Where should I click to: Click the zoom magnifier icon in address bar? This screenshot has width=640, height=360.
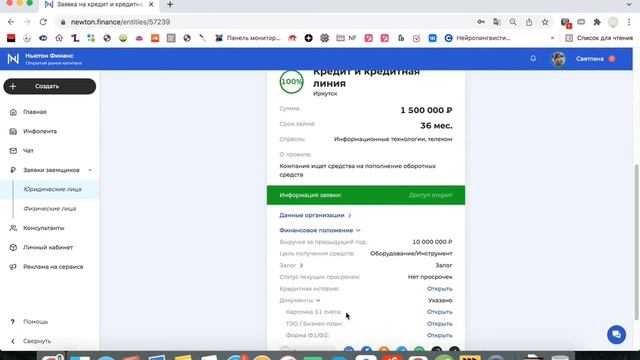coord(513,22)
